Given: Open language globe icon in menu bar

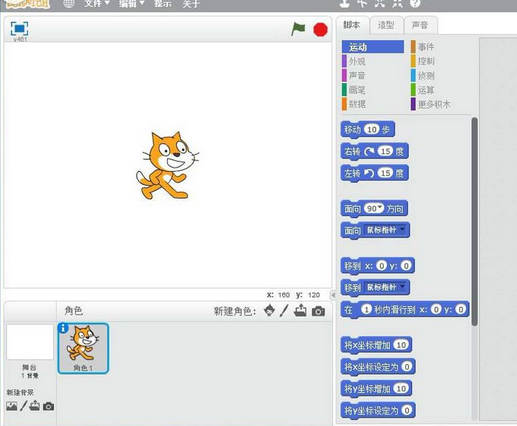Looking at the screenshot, I should (x=69, y=4).
